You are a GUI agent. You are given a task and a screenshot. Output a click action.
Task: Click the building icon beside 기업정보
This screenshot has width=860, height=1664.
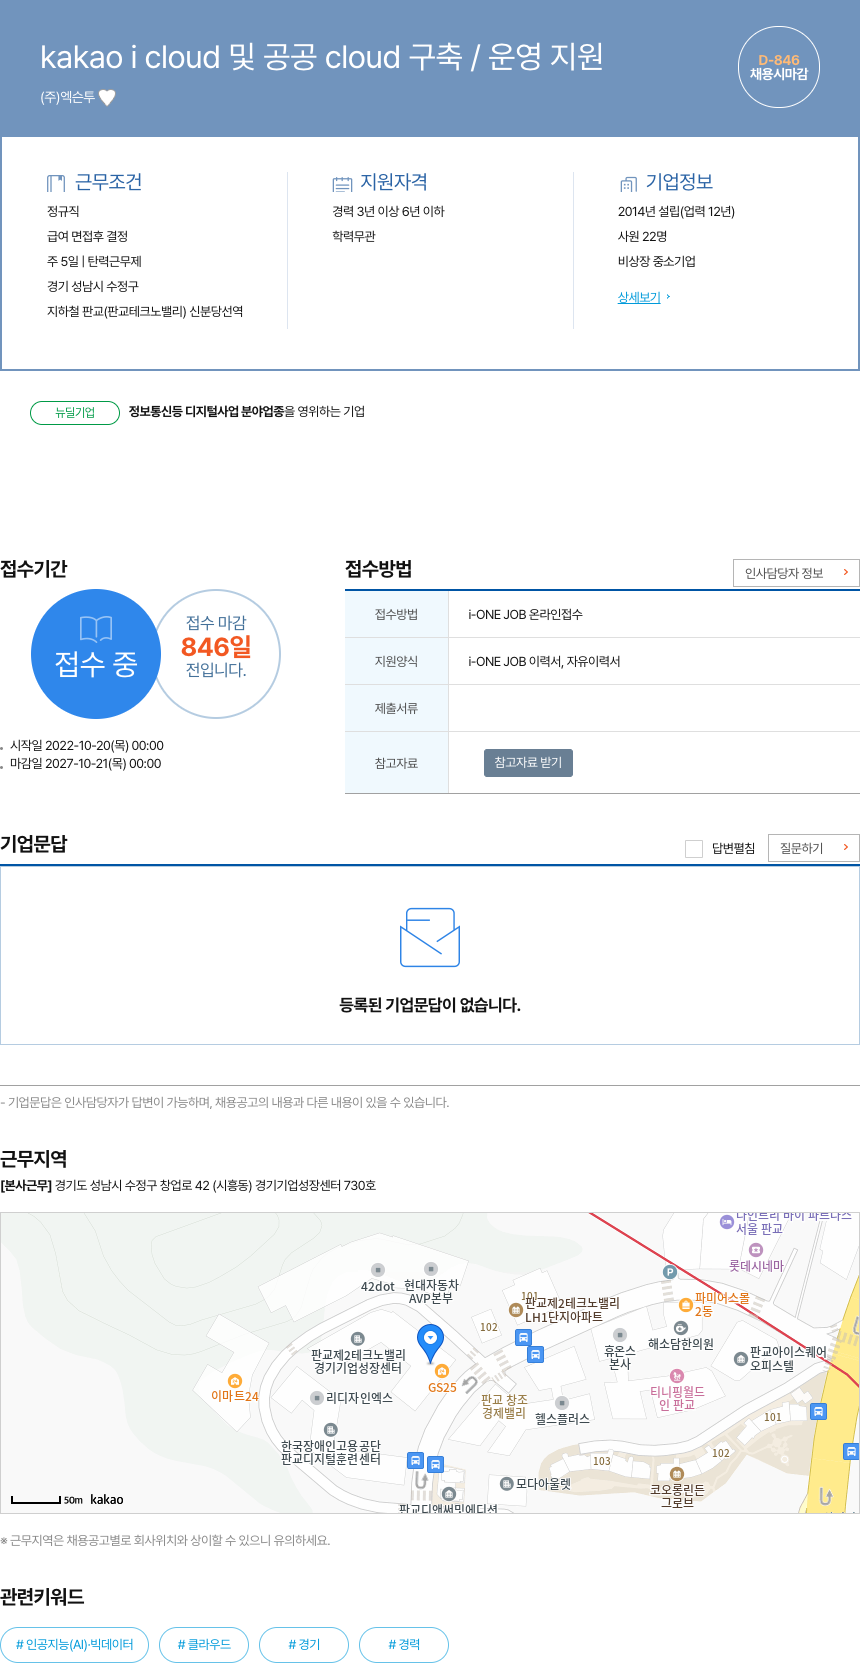628,183
